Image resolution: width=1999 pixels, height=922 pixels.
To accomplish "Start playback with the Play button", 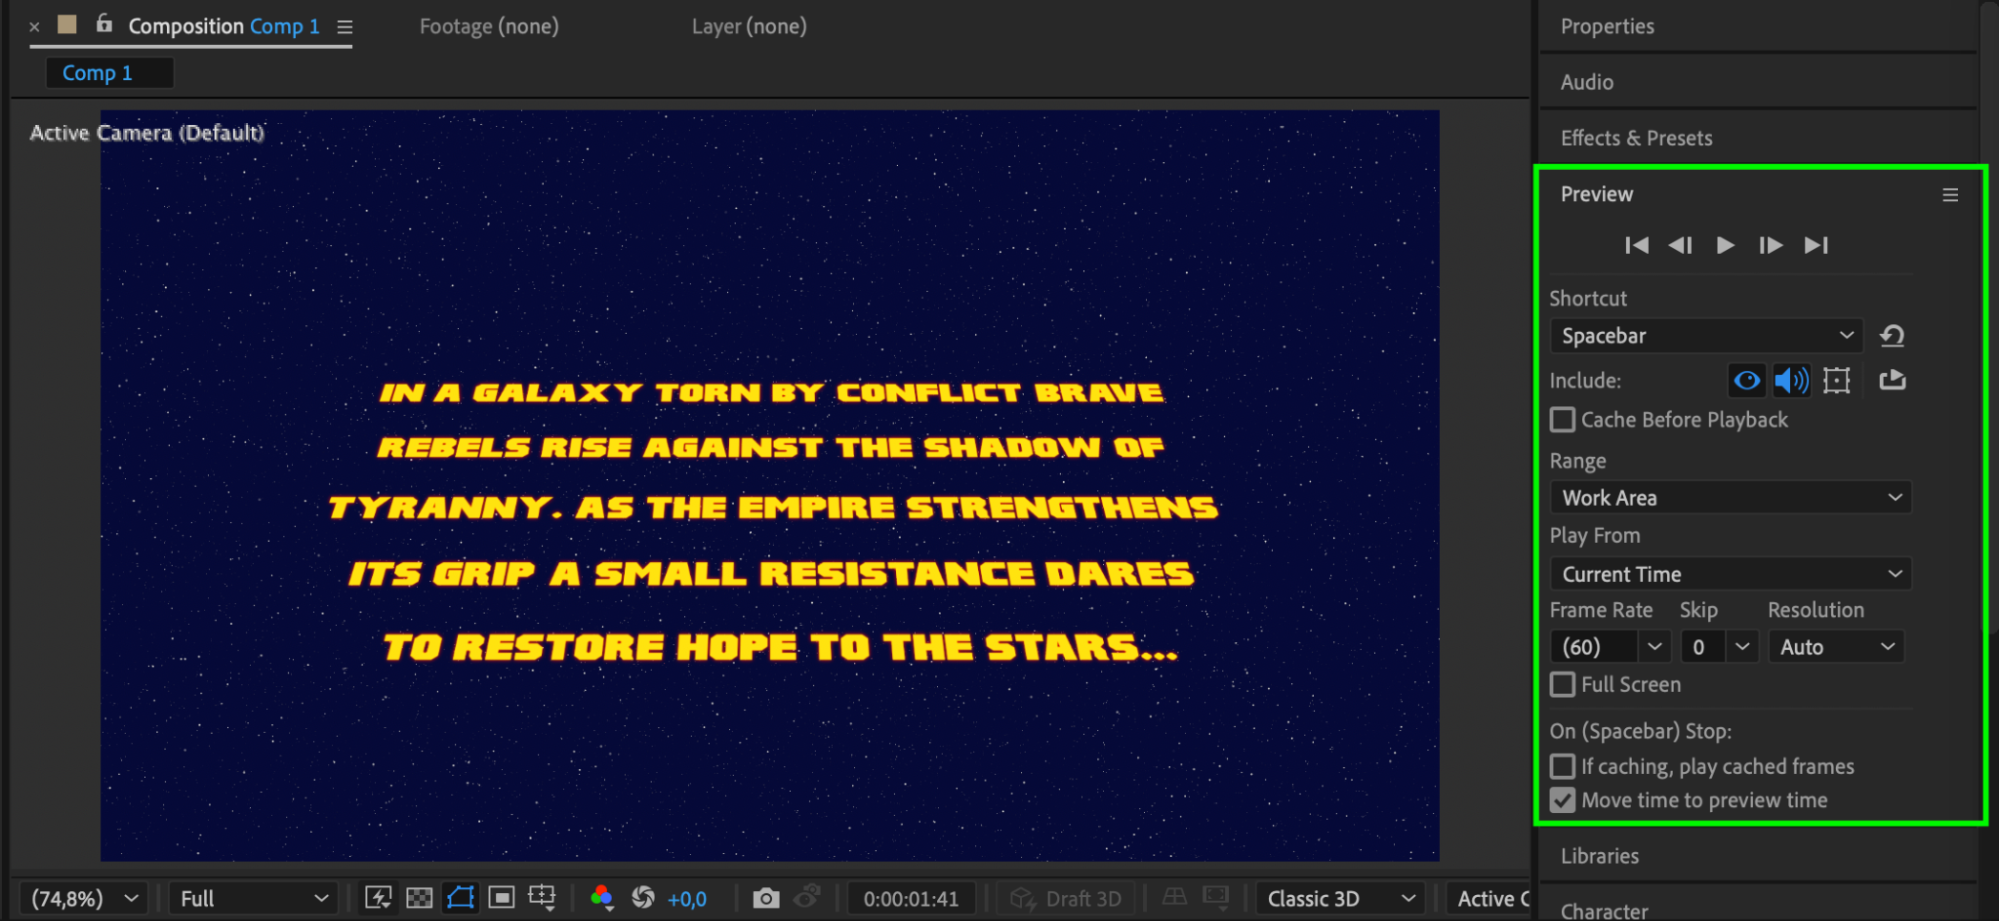I will pyautogui.click(x=1725, y=245).
